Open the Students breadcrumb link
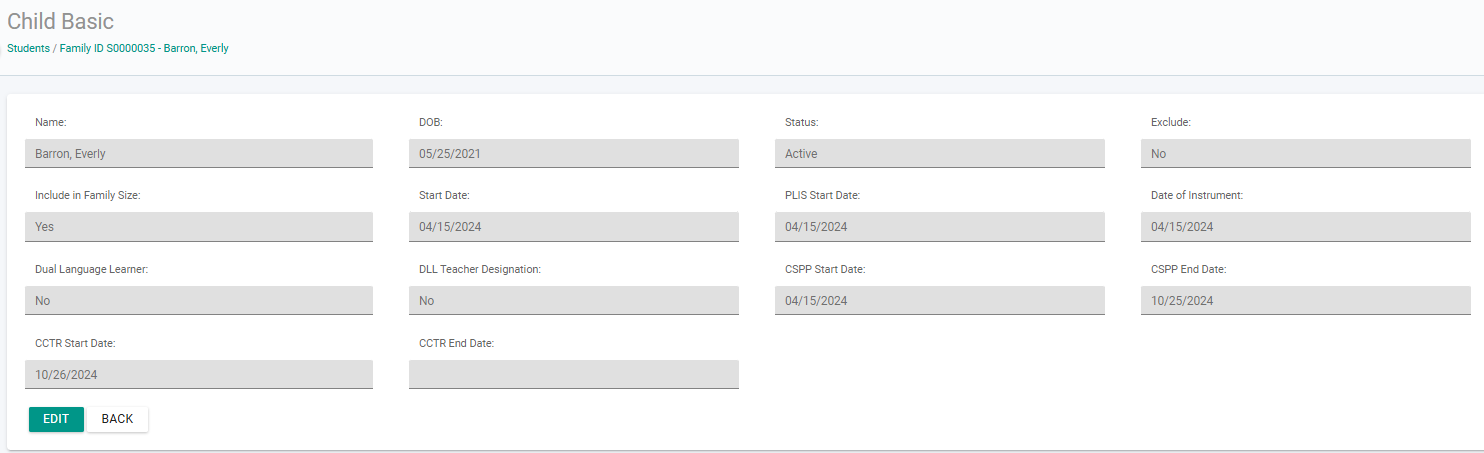 28,48
